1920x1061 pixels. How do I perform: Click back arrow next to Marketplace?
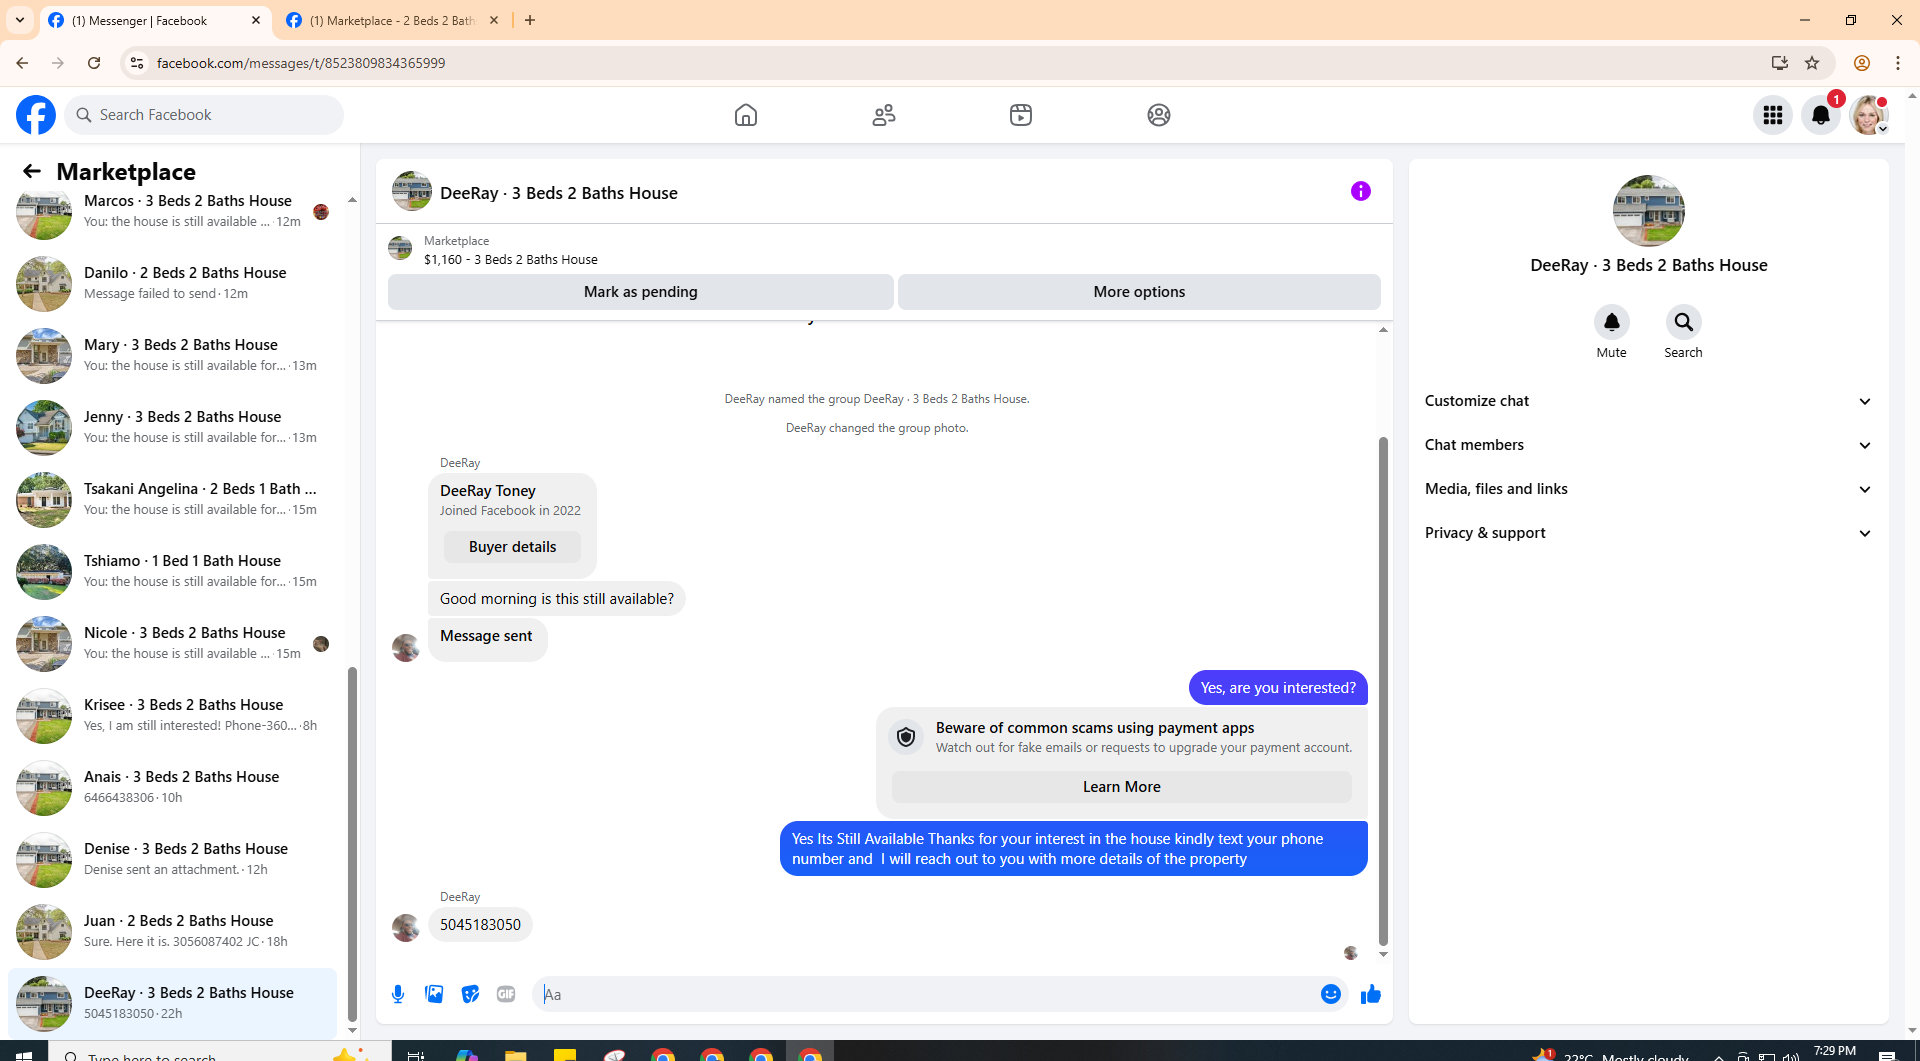click(x=32, y=171)
